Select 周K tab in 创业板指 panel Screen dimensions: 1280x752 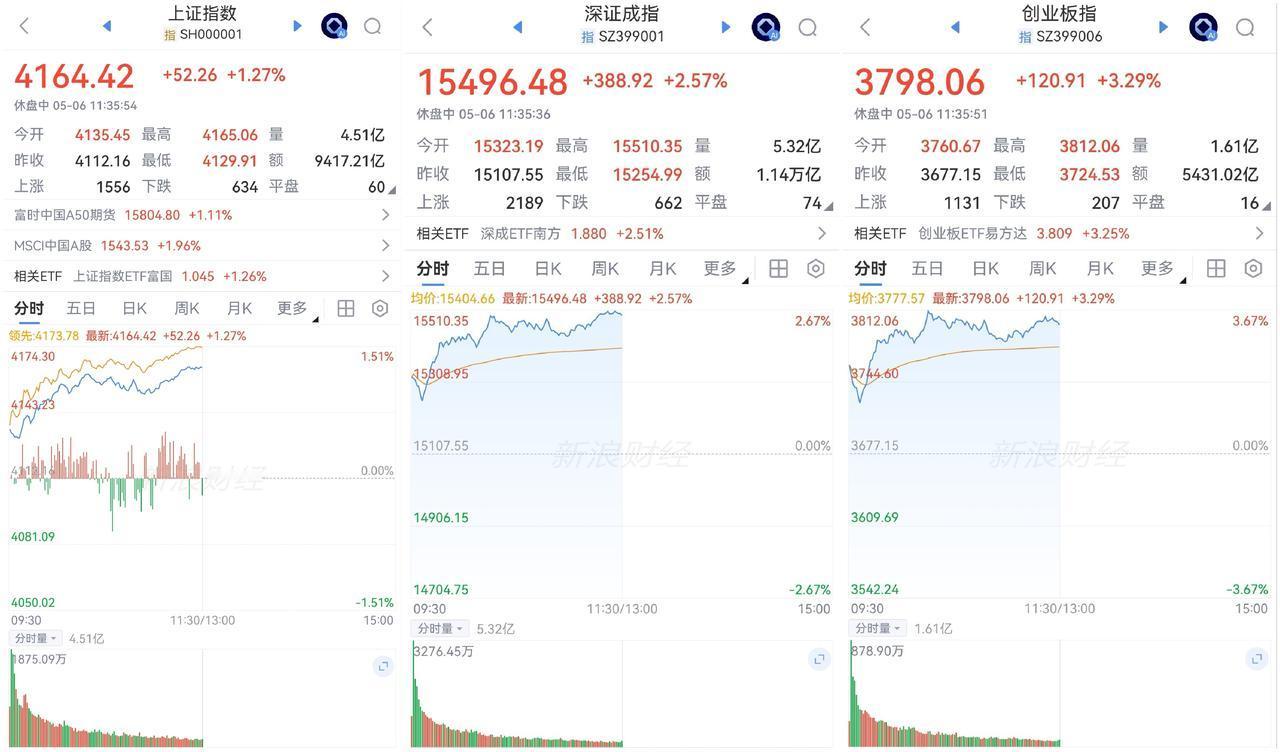1042,268
